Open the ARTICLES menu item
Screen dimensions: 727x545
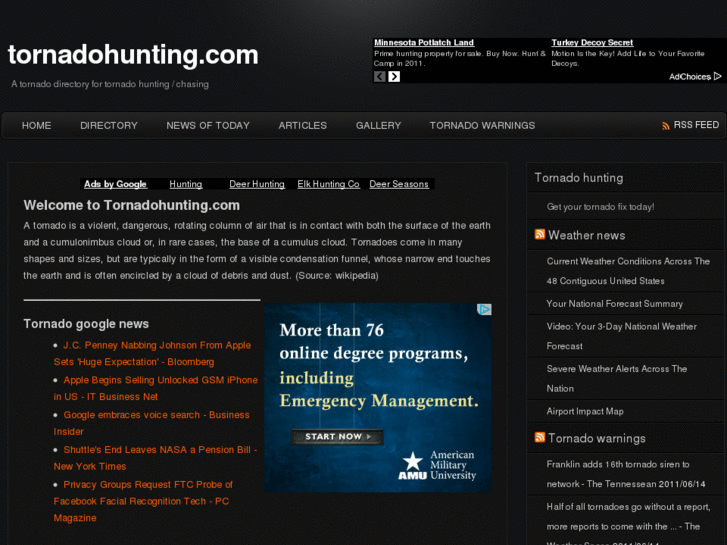click(303, 126)
